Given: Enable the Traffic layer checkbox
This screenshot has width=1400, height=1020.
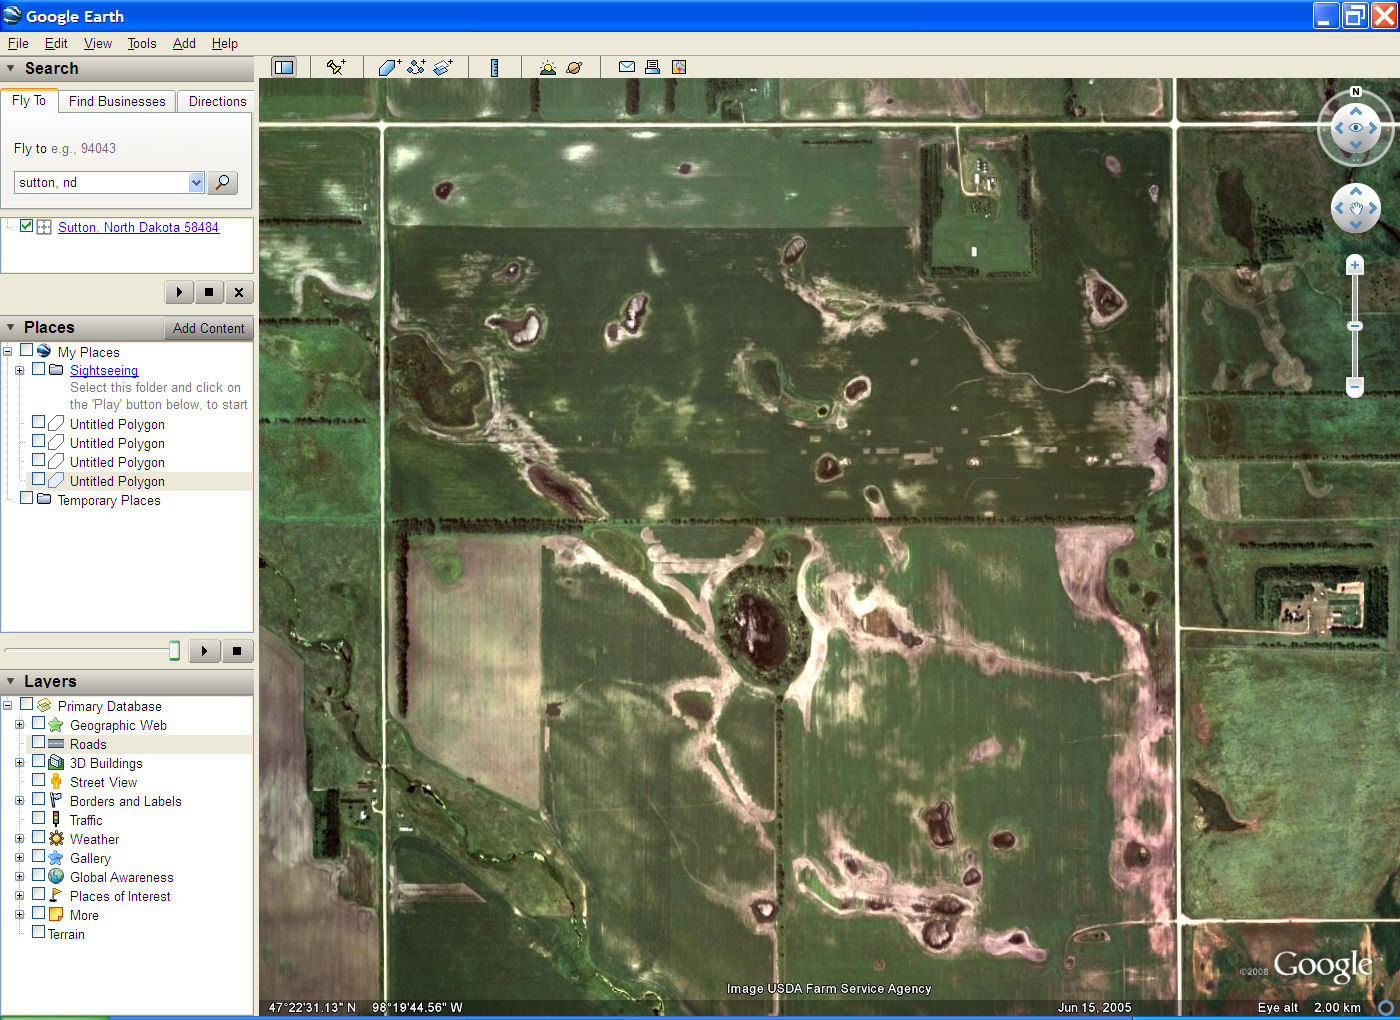Looking at the screenshot, I should 39,818.
